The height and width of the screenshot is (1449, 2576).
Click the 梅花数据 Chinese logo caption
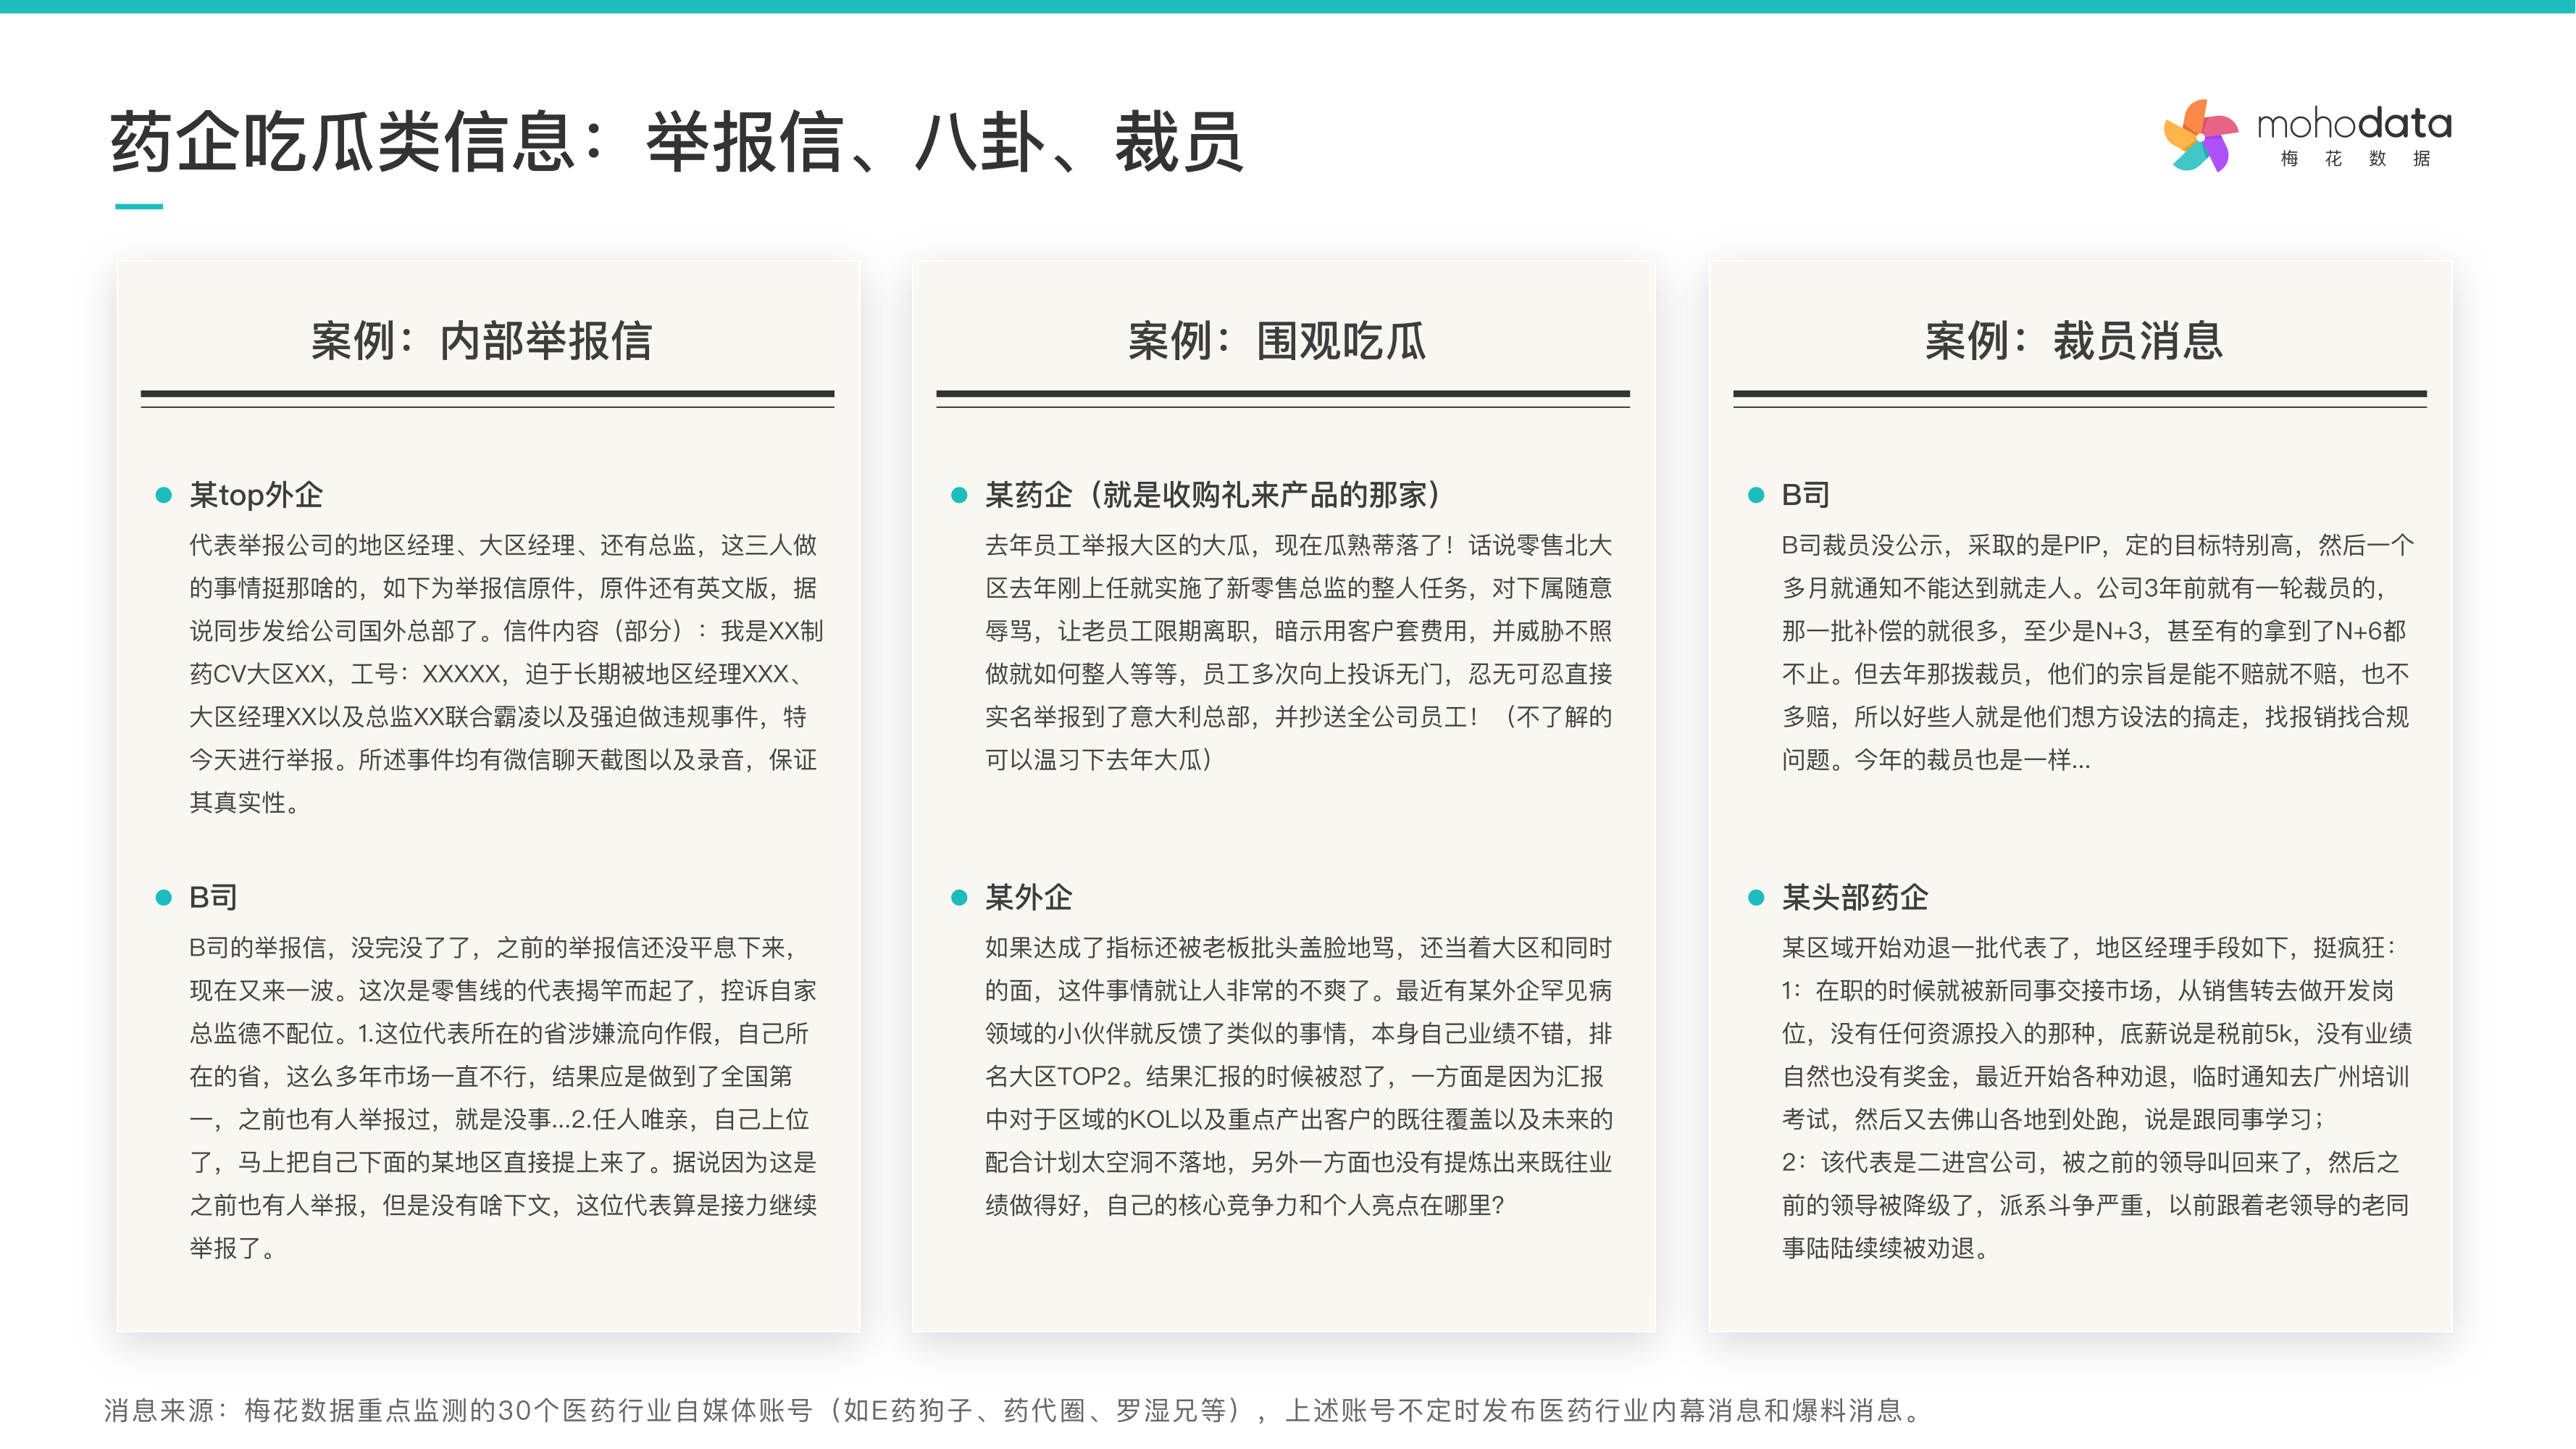(2354, 159)
